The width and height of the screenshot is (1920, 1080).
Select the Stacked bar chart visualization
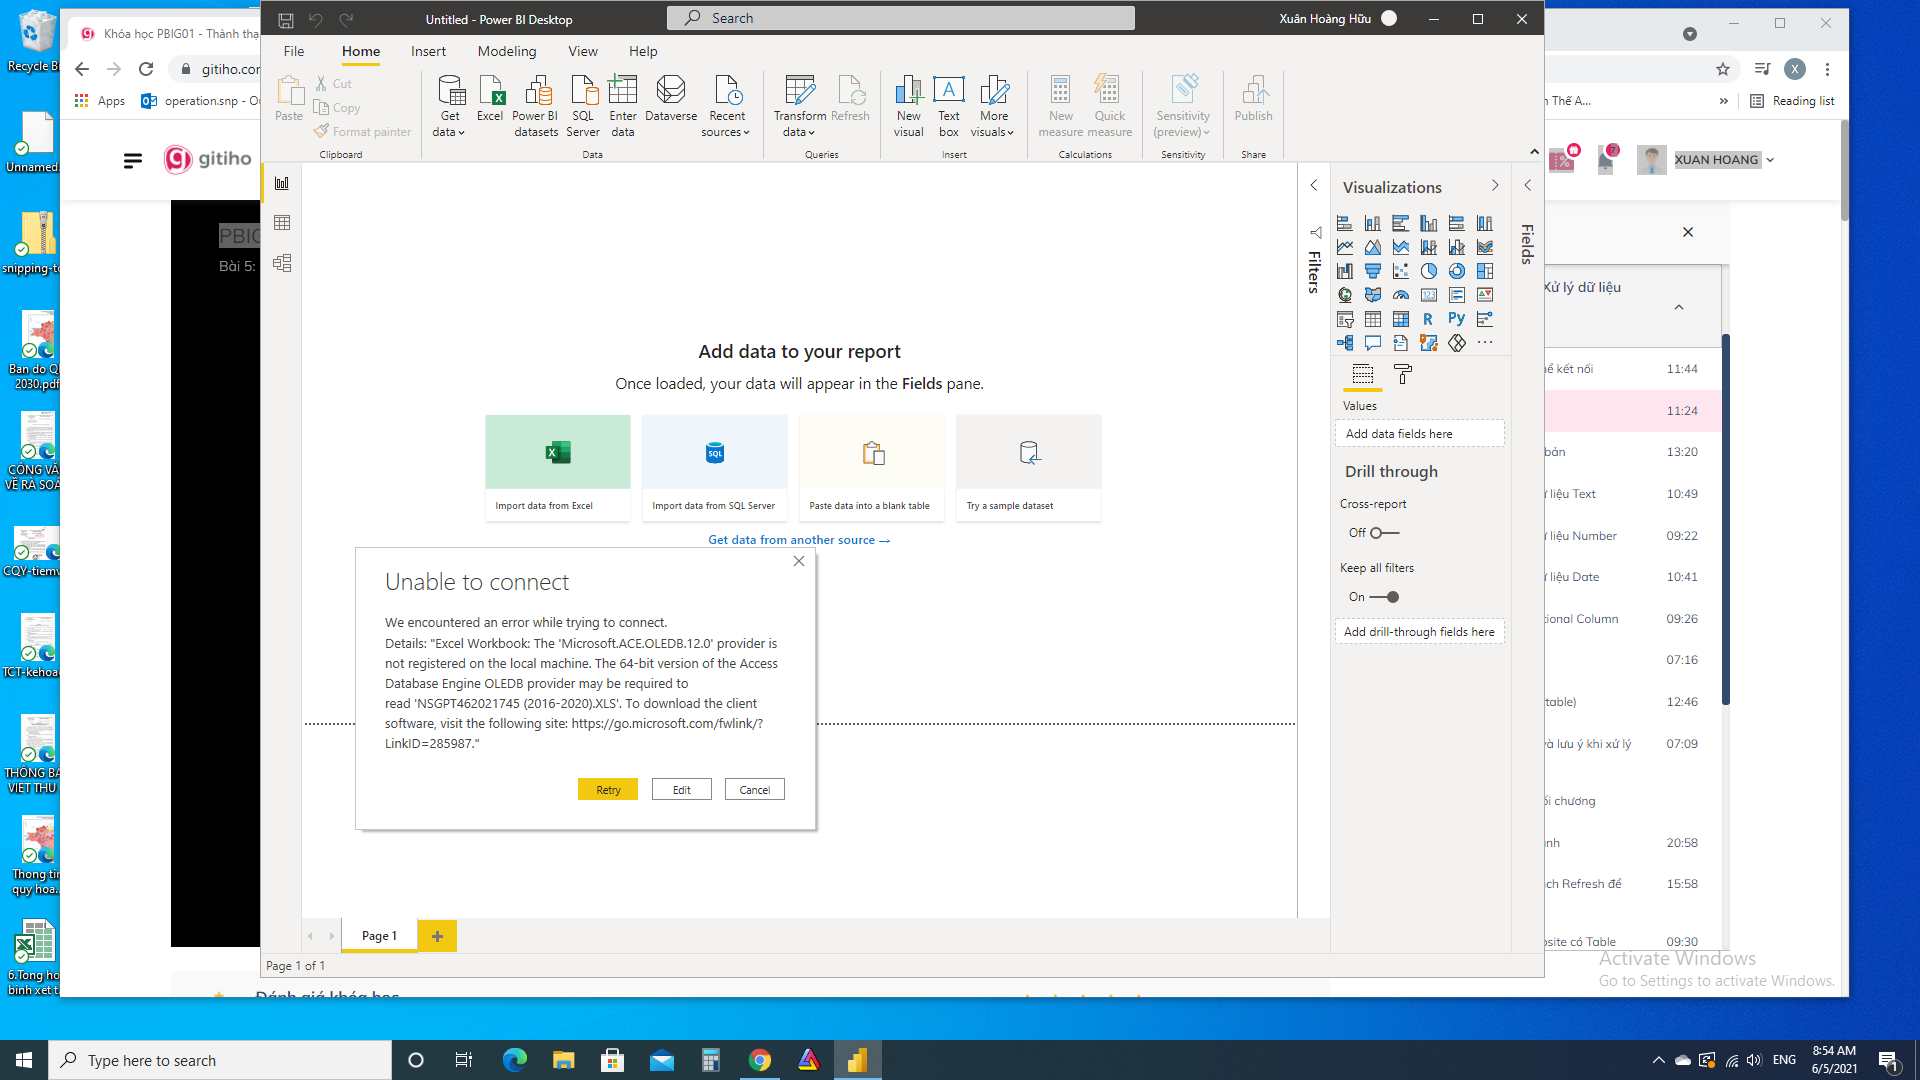(1345, 223)
